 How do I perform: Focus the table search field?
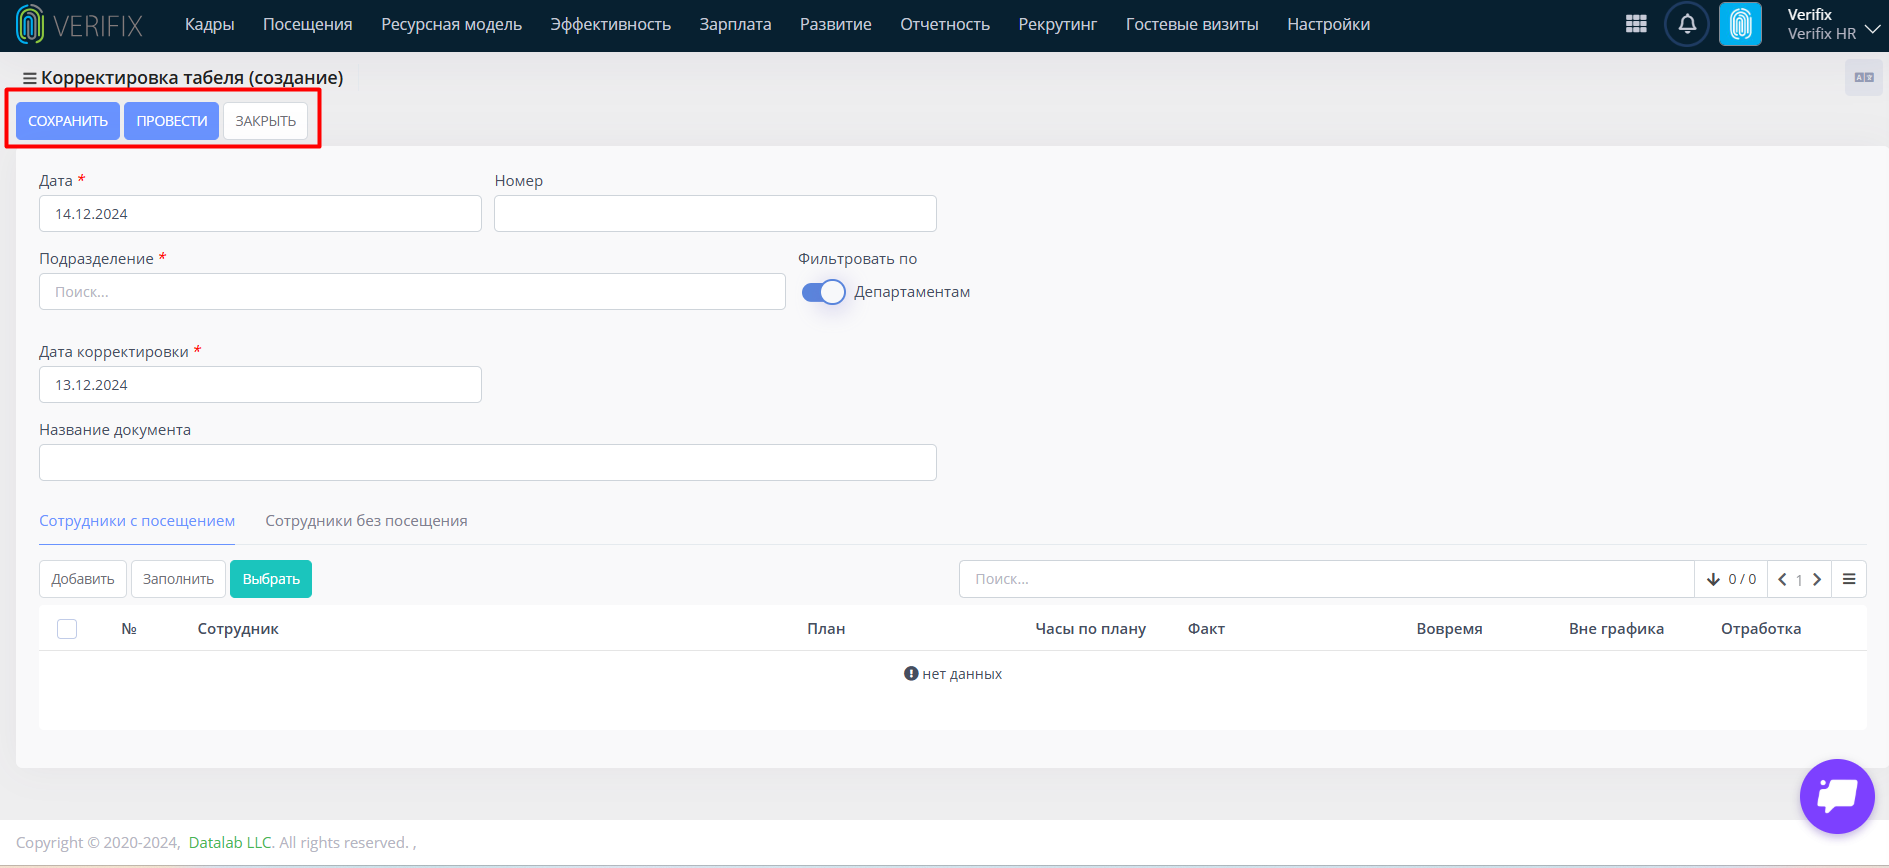1327,579
